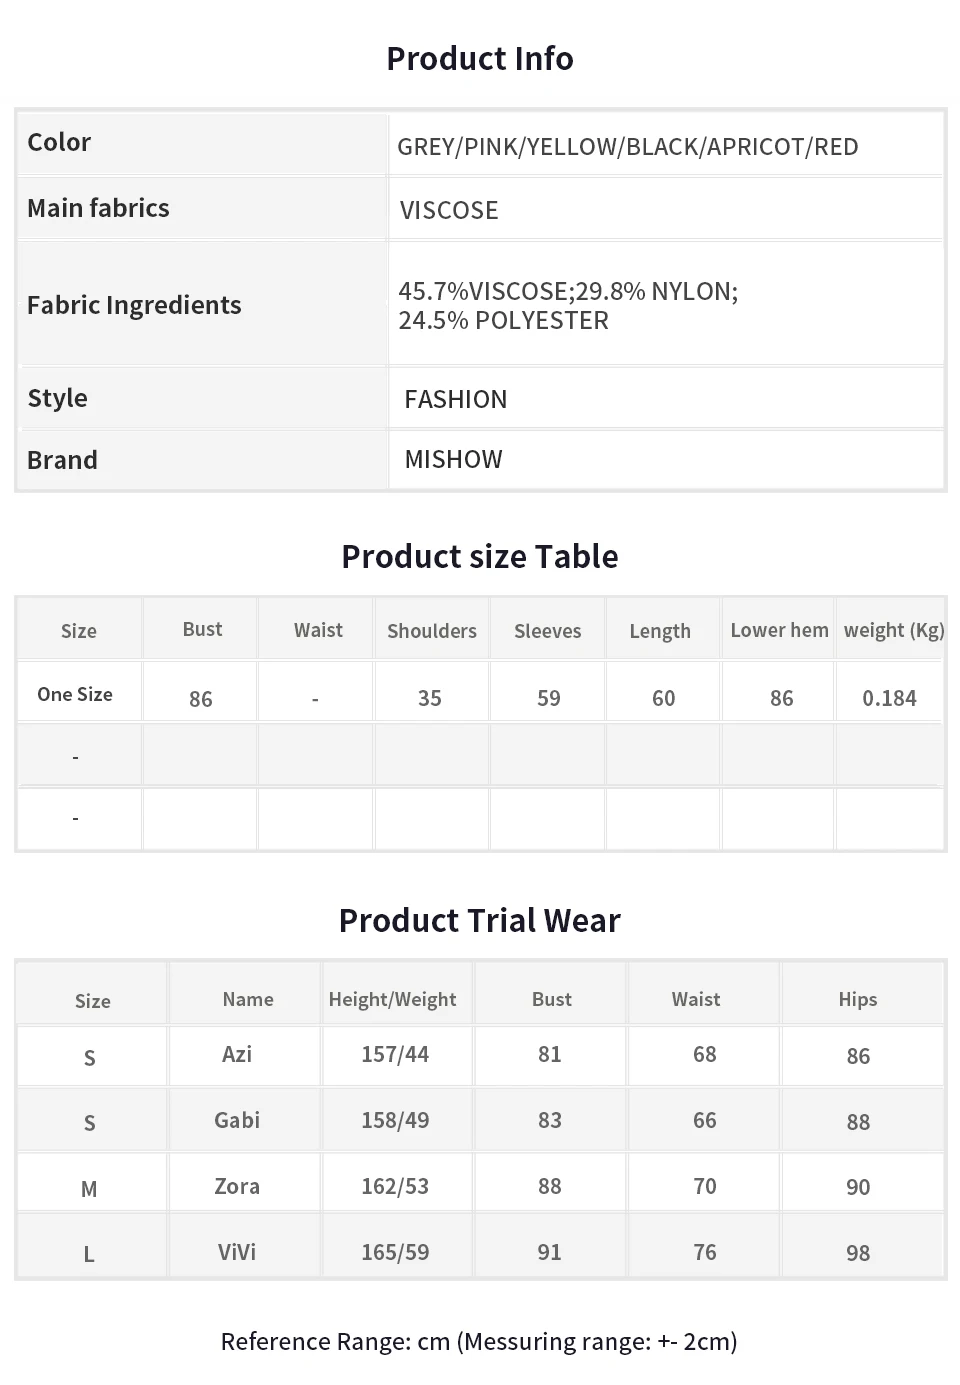Select the Height/Weight column header

[x=392, y=999]
